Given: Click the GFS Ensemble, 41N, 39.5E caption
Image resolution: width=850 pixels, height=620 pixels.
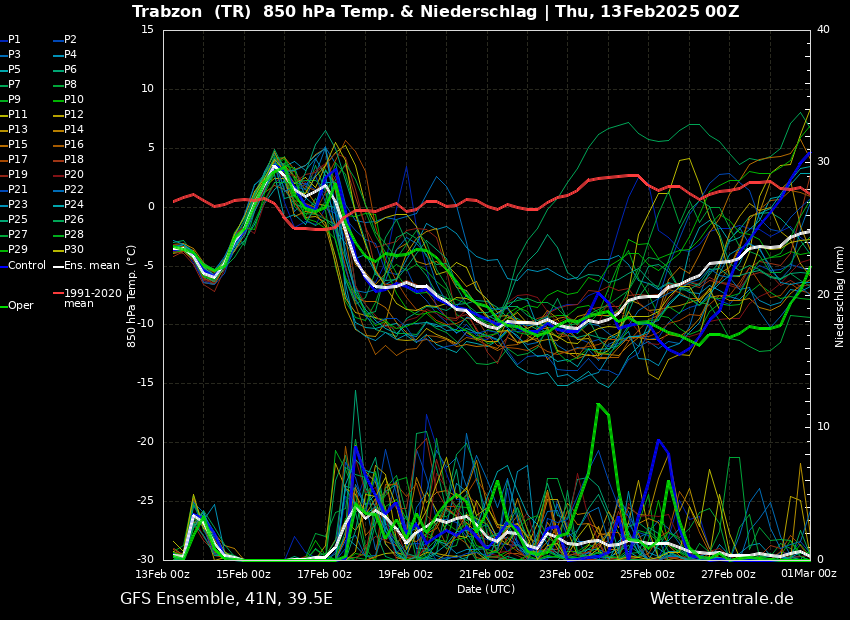Looking at the screenshot, I should coord(227,599).
